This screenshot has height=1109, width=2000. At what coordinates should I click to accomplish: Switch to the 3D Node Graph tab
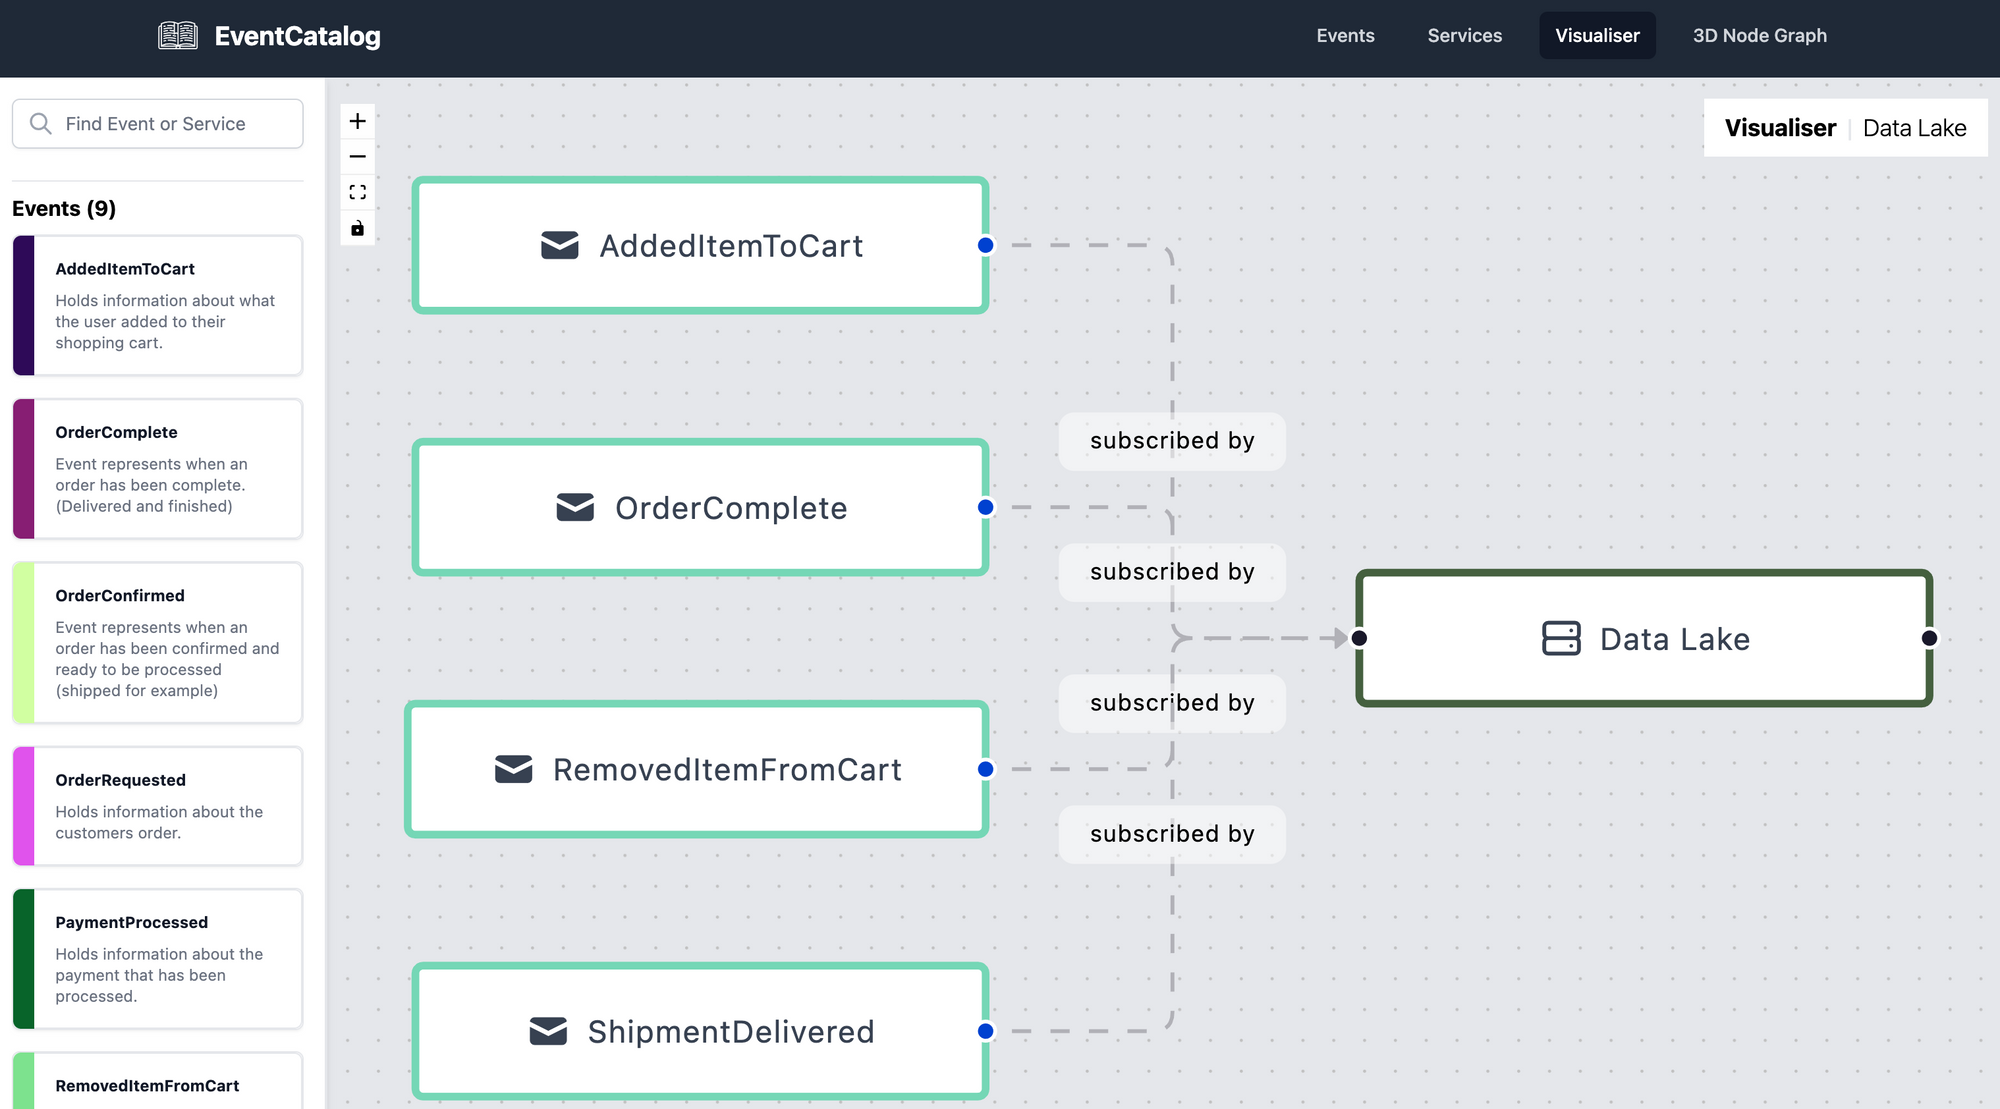(1759, 36)
